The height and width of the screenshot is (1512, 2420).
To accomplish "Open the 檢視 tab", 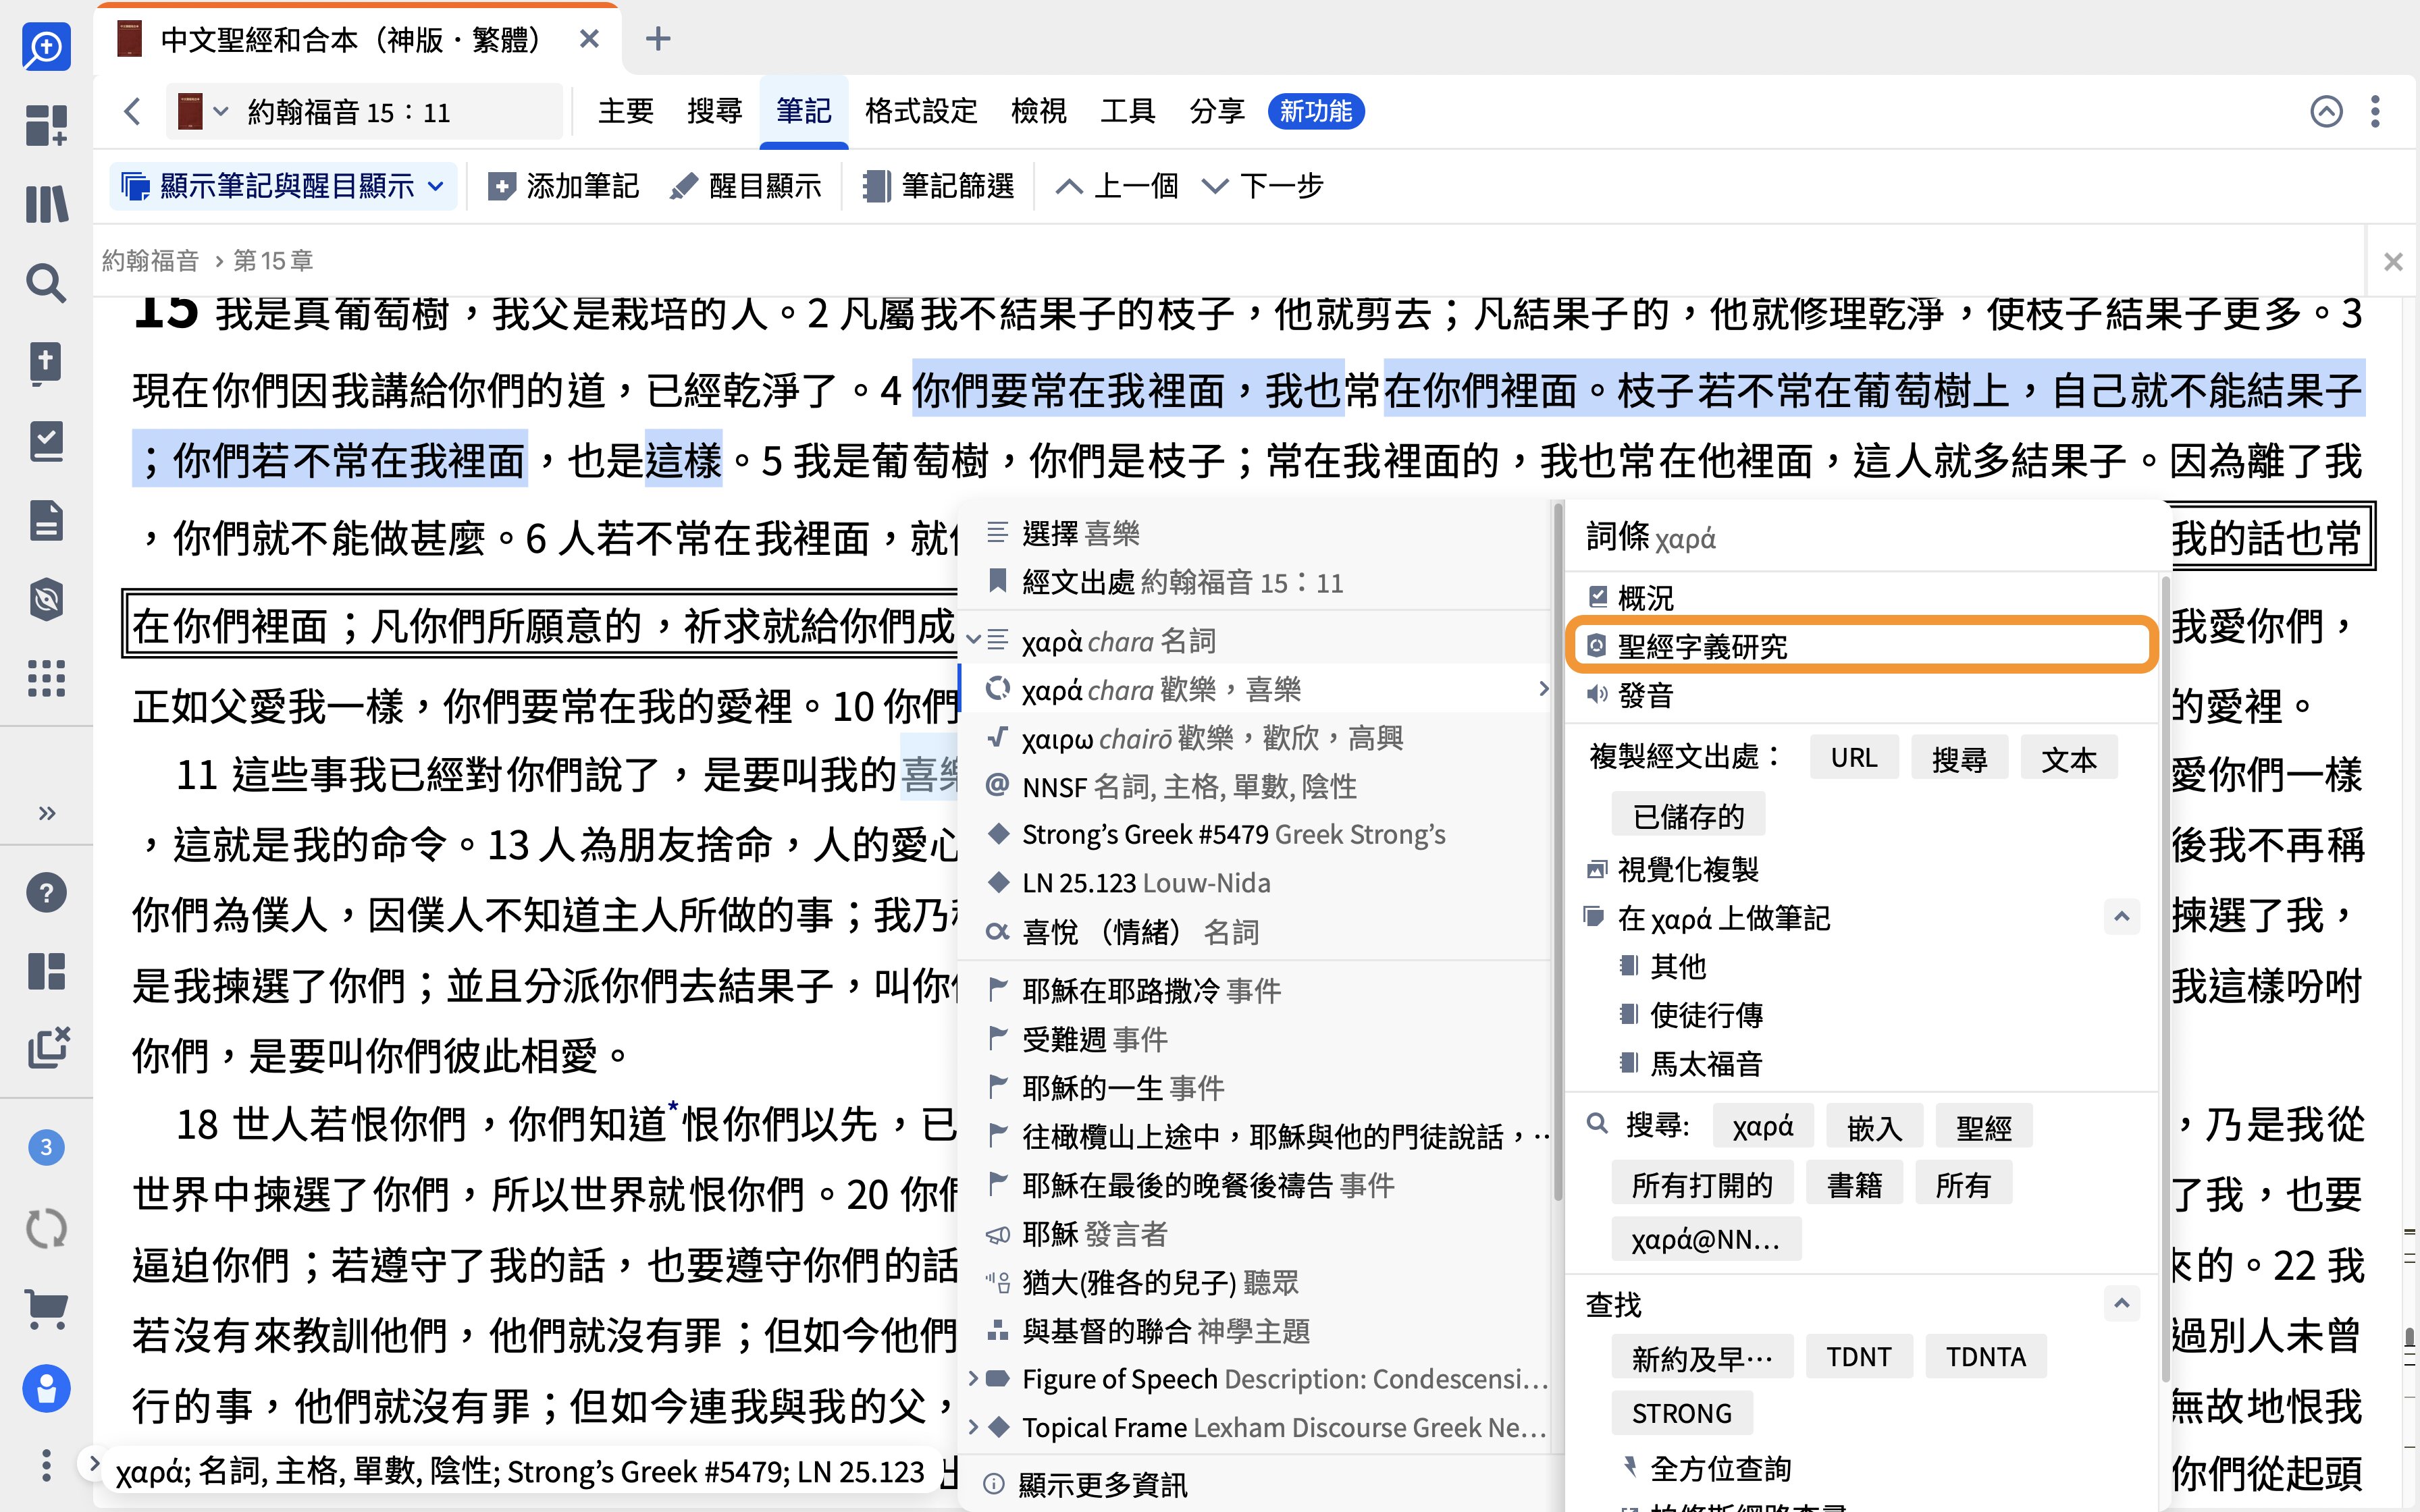I will coord(1039,111).
